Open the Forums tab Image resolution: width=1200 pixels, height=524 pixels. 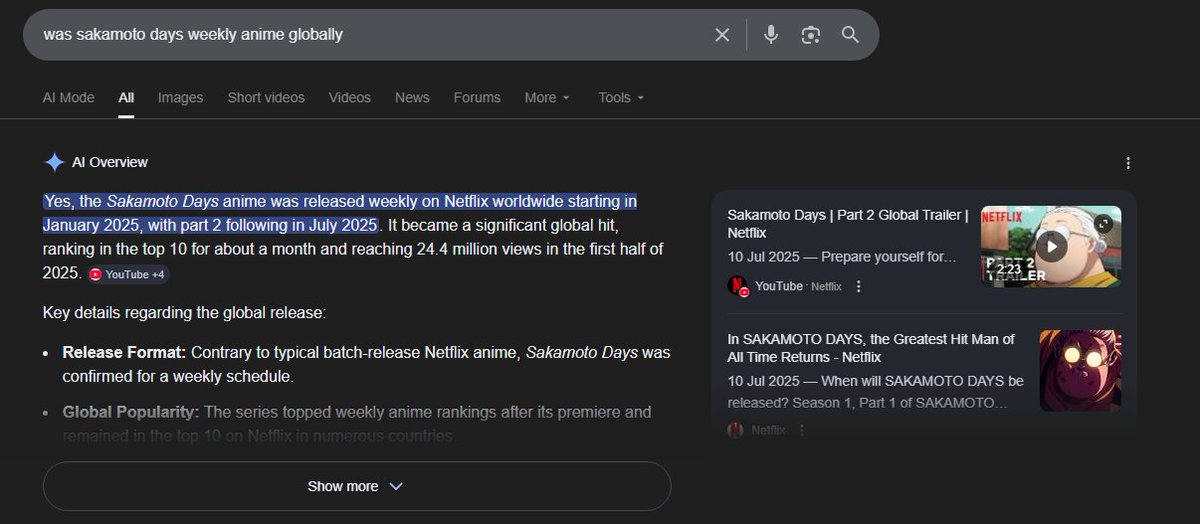click(x=477, y=97)
